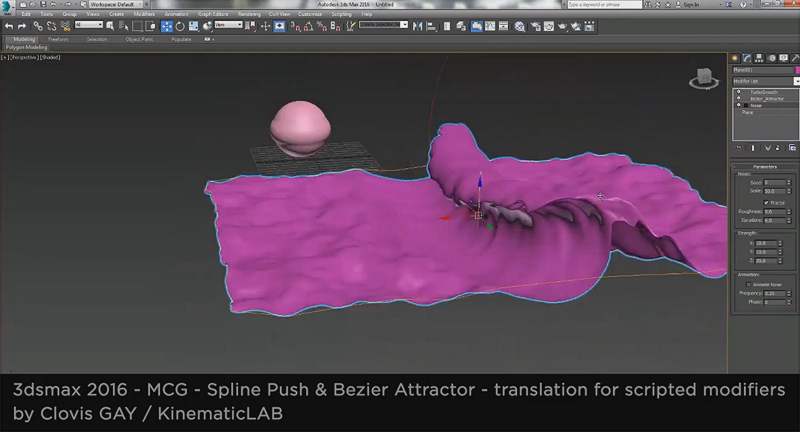
Task: Switch to the Motion command panel tab
Action: [771, 58]
